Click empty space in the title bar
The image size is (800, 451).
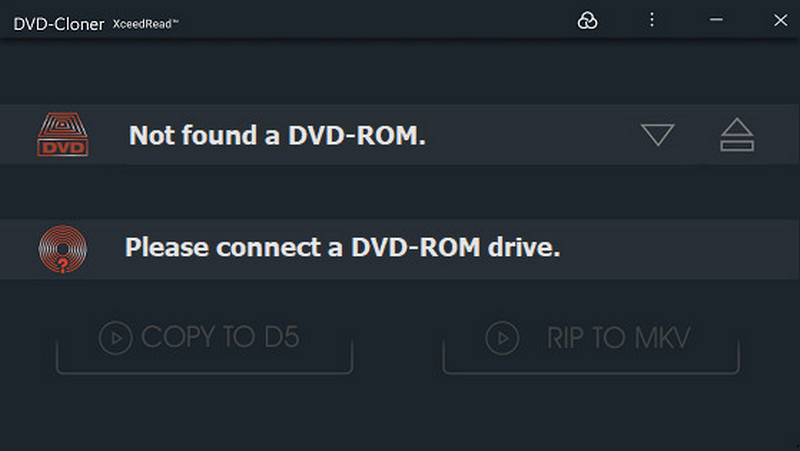click(380, 20)
